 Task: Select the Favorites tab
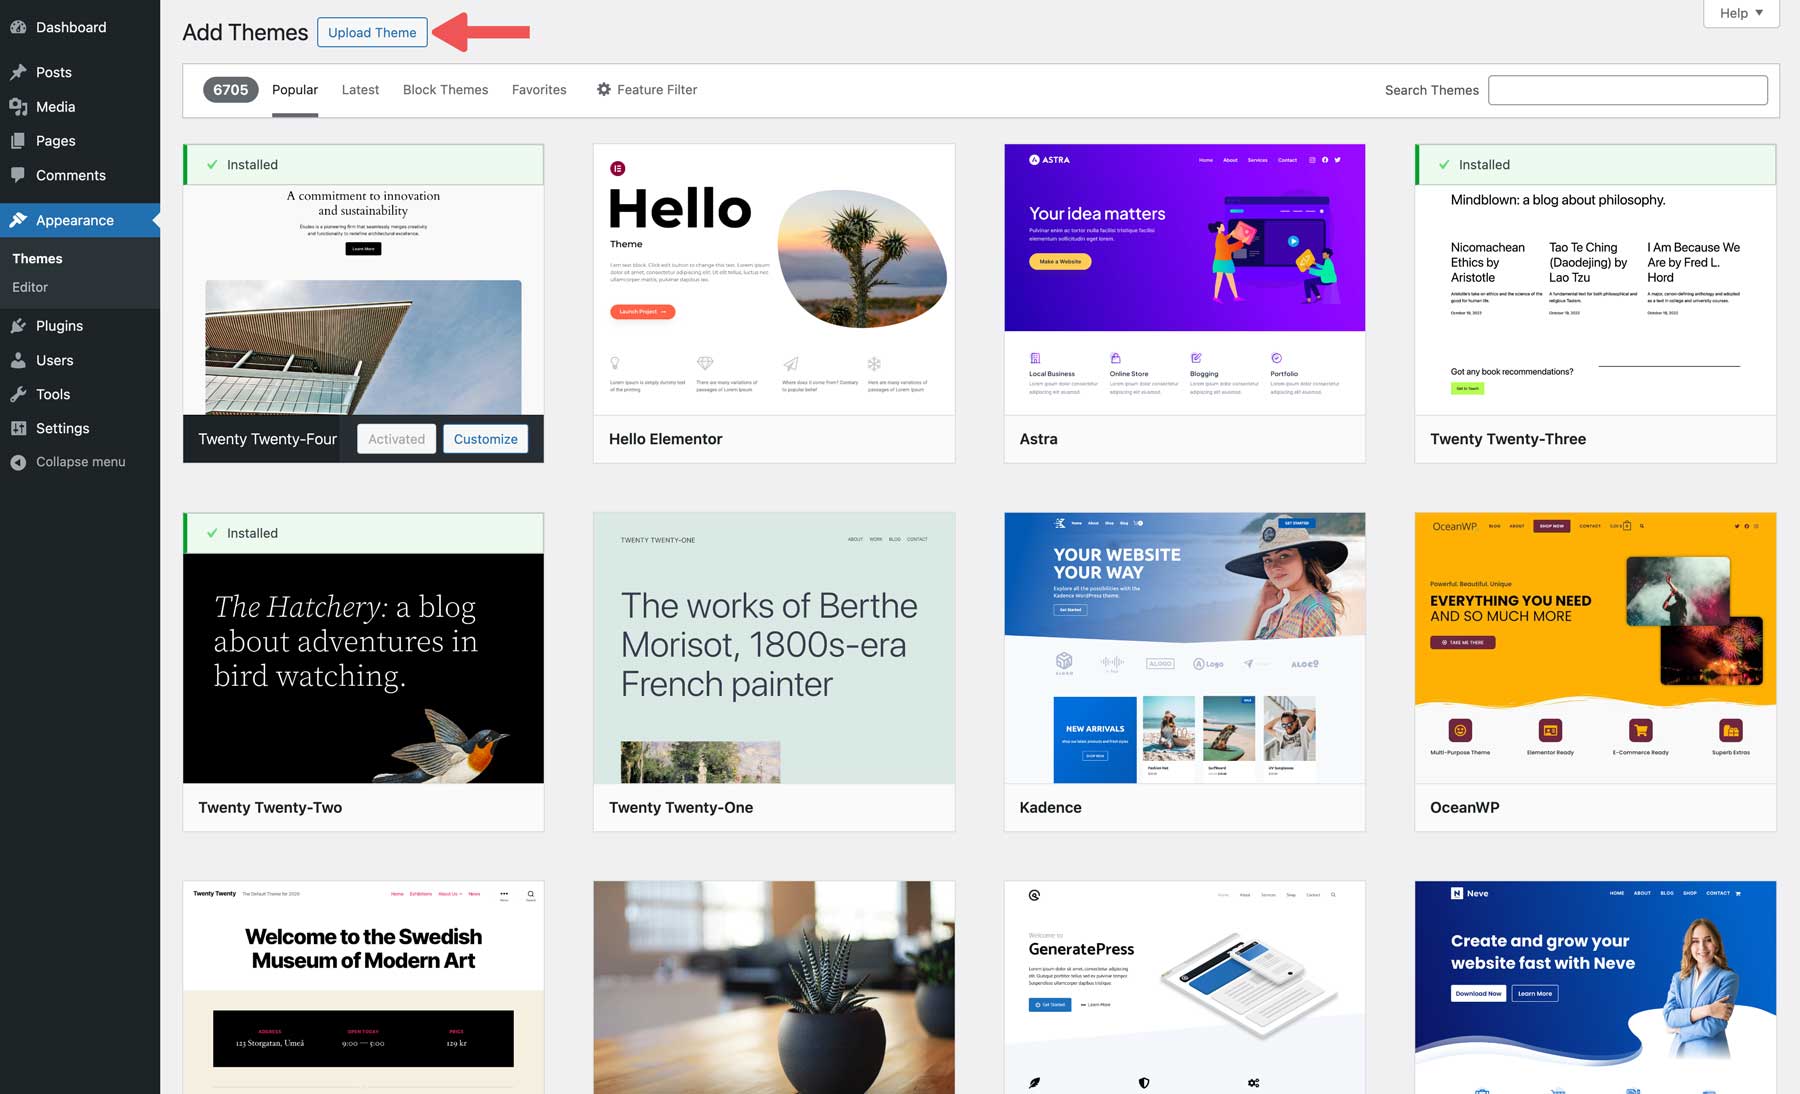539,89
